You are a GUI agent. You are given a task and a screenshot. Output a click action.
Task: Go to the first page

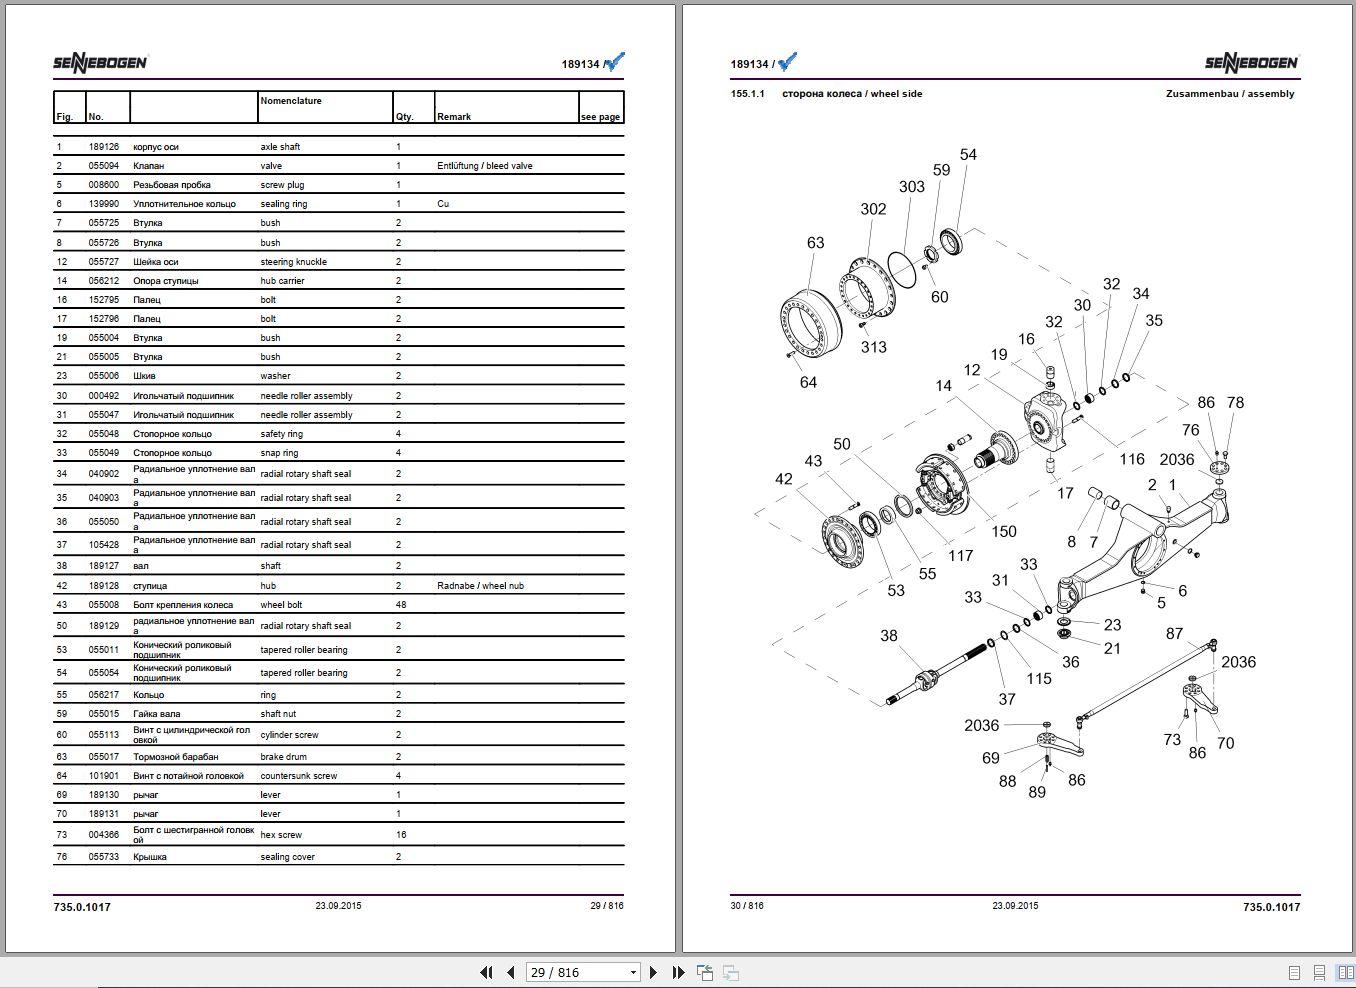click(486, 972)
